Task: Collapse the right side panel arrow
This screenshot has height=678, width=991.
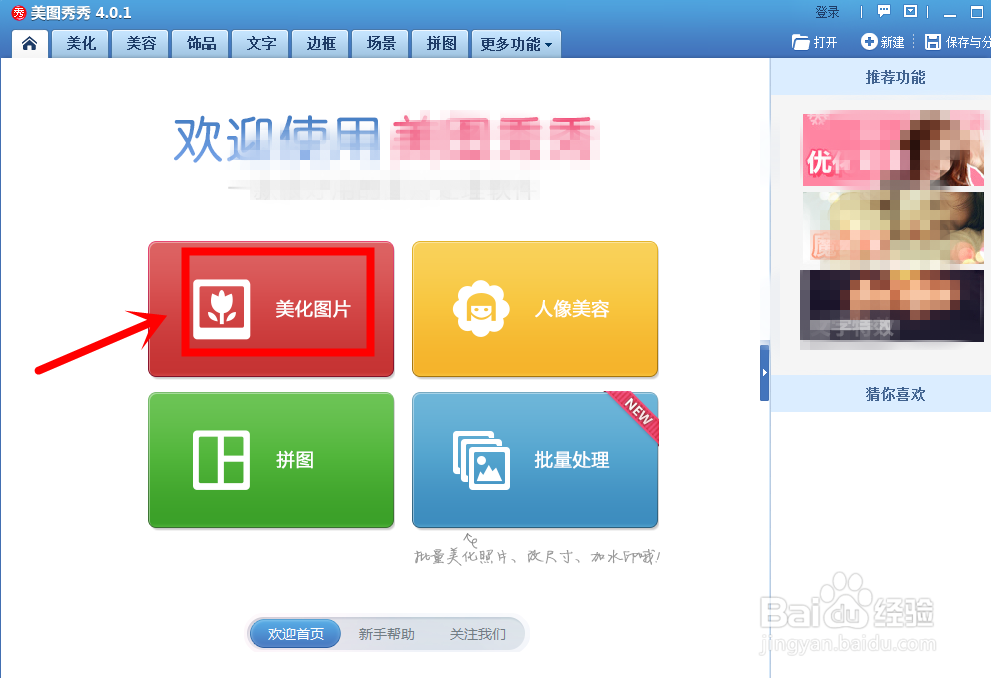Action: pyautogui.click(x=764, y=373)
